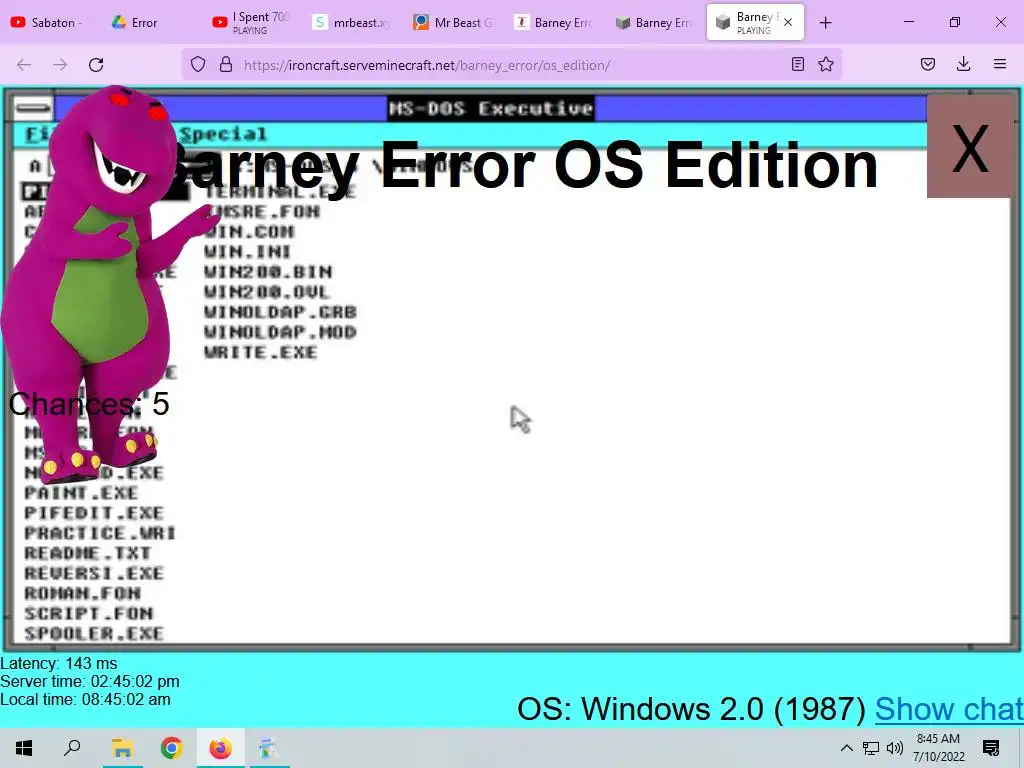This screenshot has height=768, width=1024.
Task: Open Firefox downloads panel
Action: coord(963,64)
